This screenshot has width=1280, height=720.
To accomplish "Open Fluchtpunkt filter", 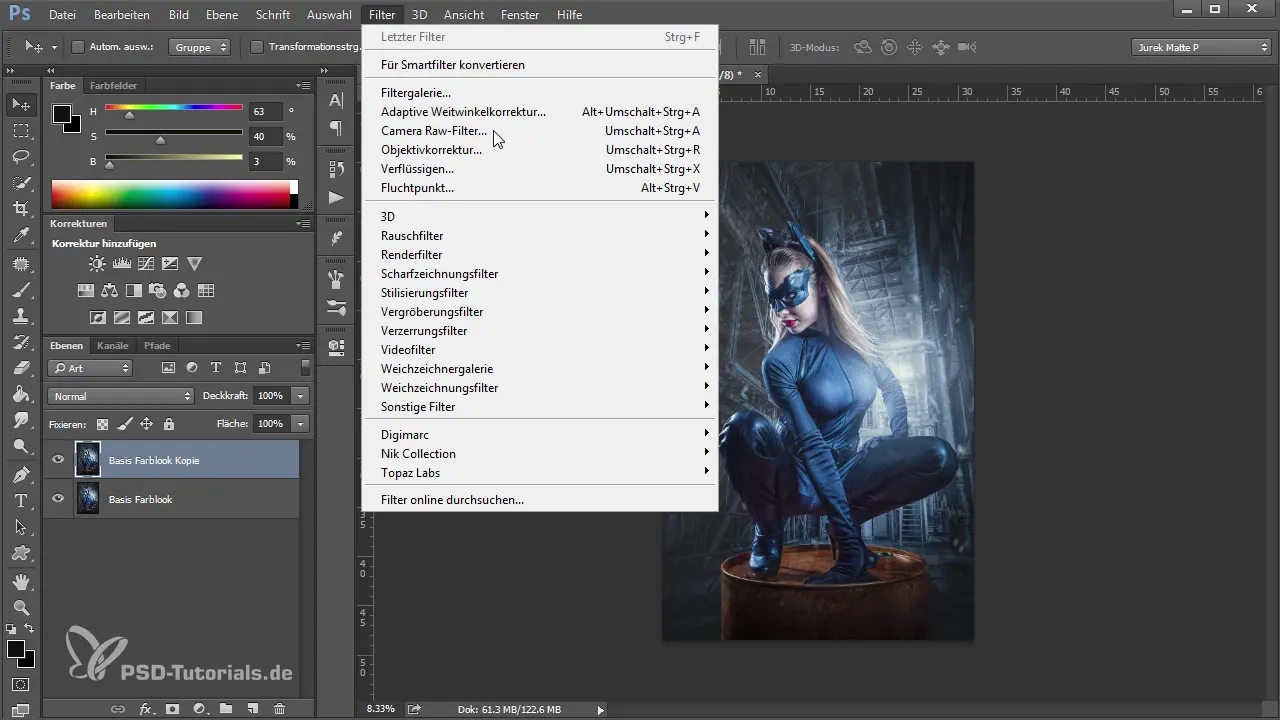I will click(x=539, y=188).
